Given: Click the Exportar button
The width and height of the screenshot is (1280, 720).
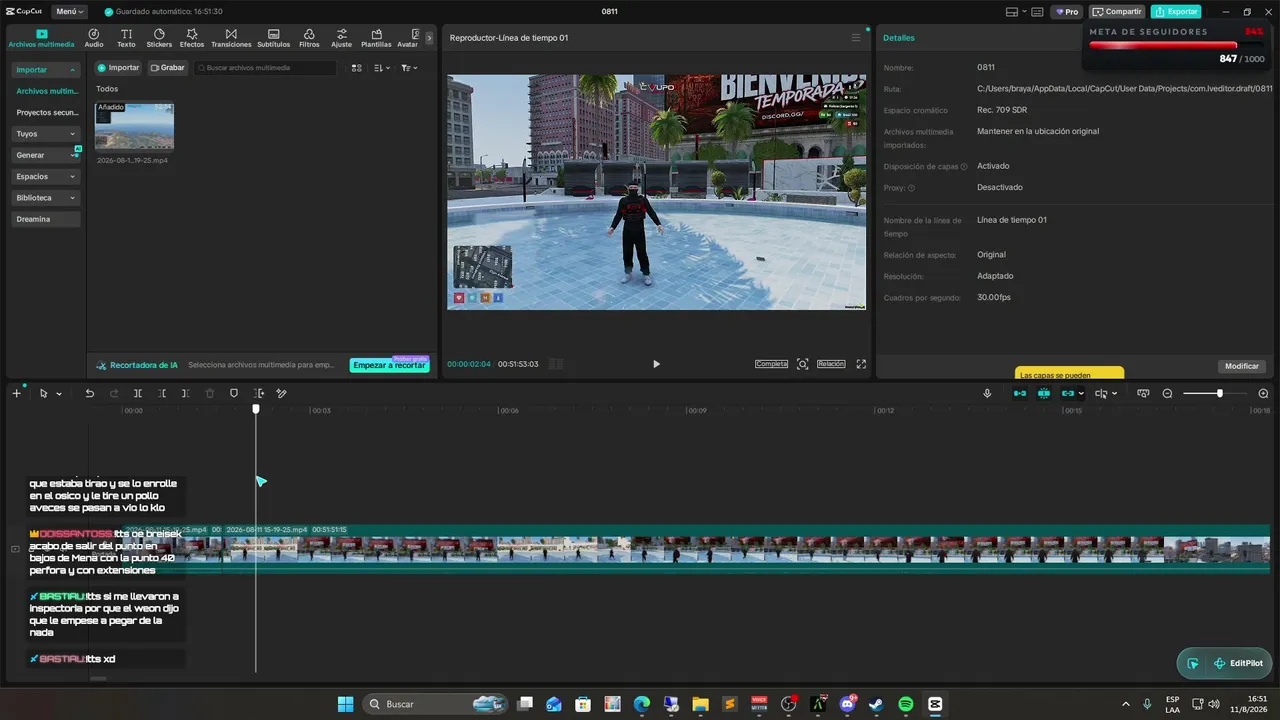Looking at the screenshot, I should coord(1176,12).
